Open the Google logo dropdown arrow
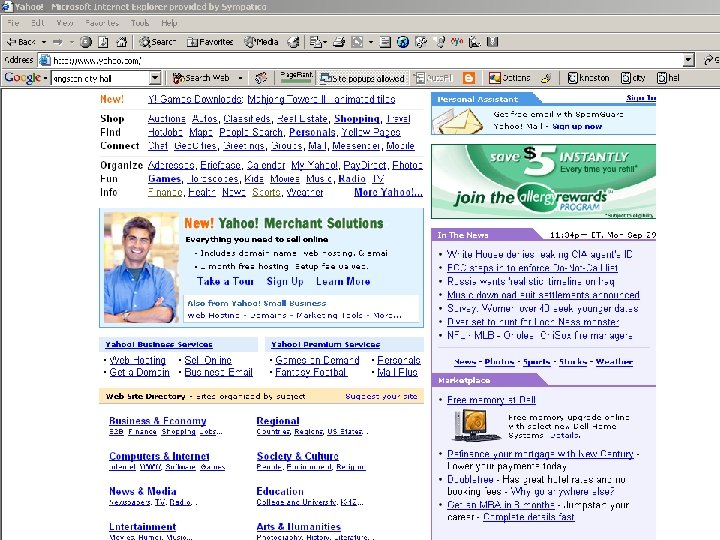 pos(45,78)
